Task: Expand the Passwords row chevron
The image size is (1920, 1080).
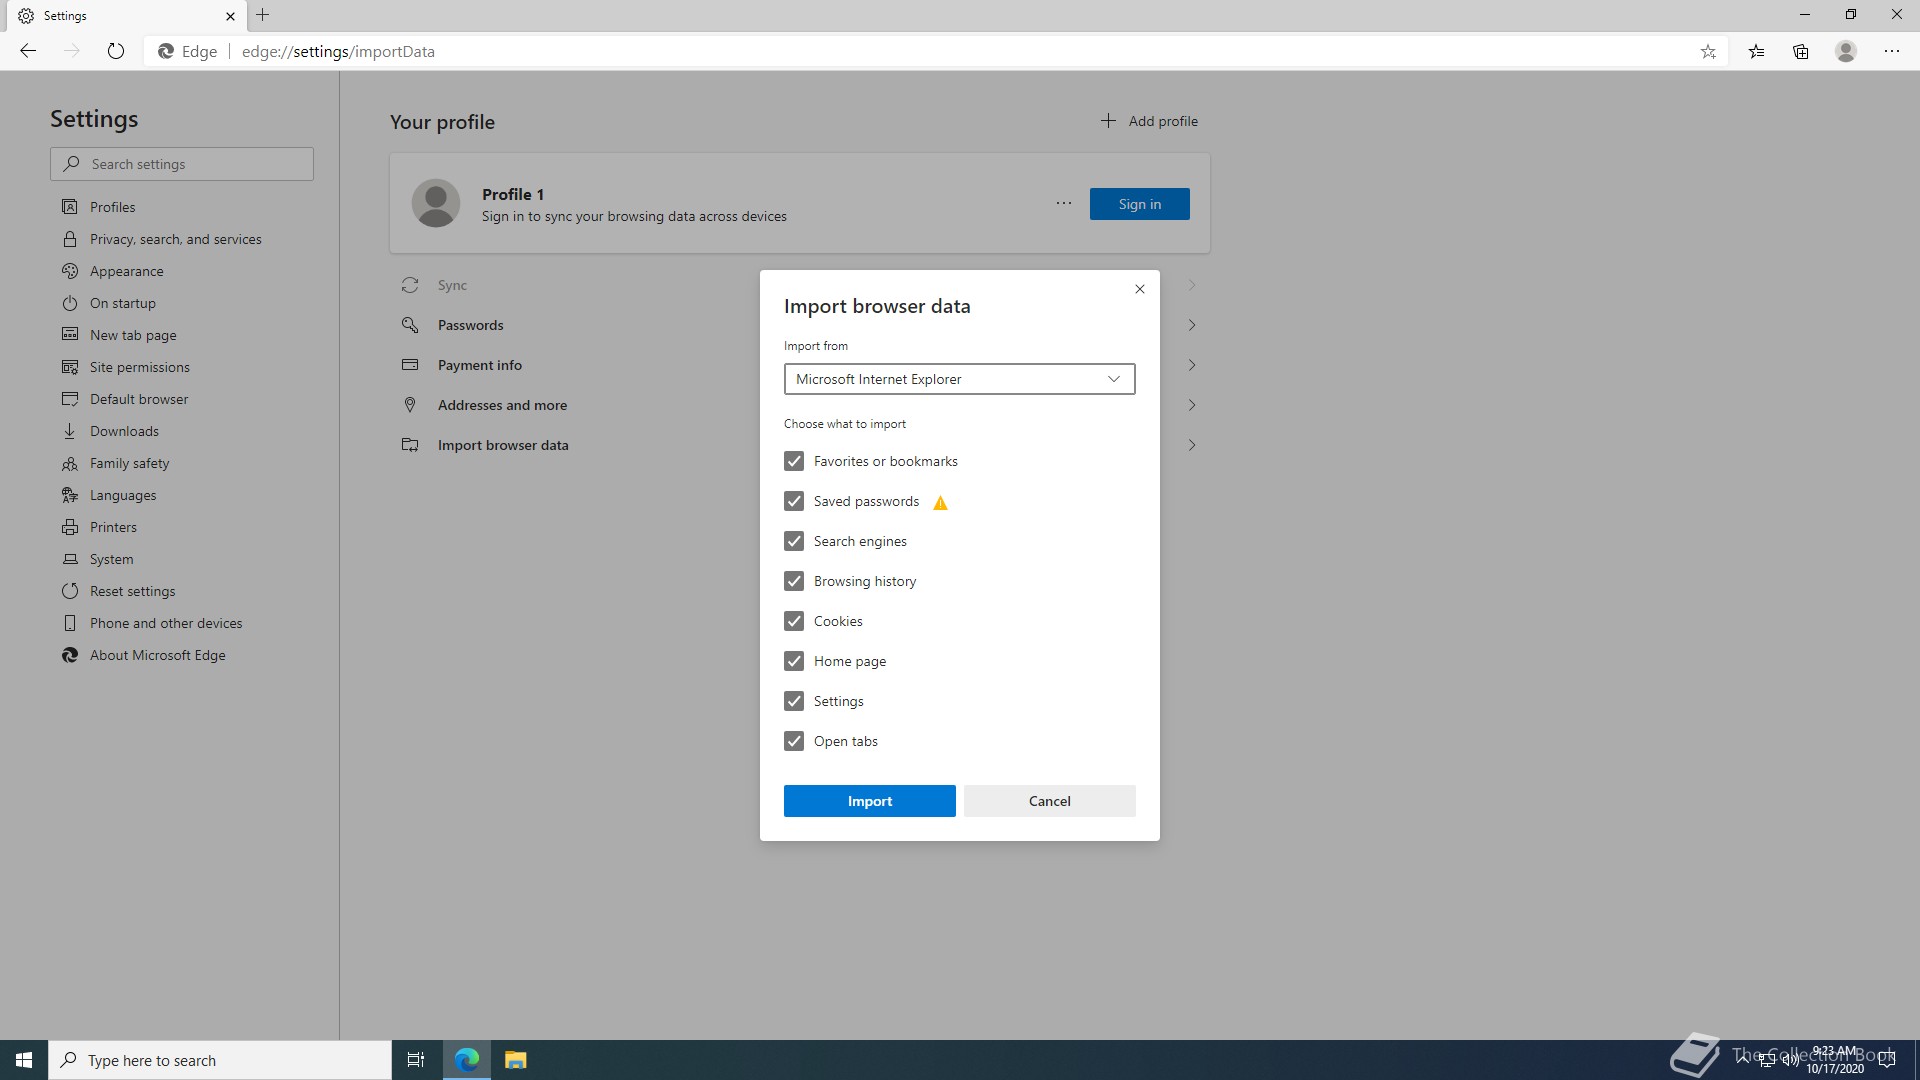Action: pyautogui.click(x=1192, y=325)
